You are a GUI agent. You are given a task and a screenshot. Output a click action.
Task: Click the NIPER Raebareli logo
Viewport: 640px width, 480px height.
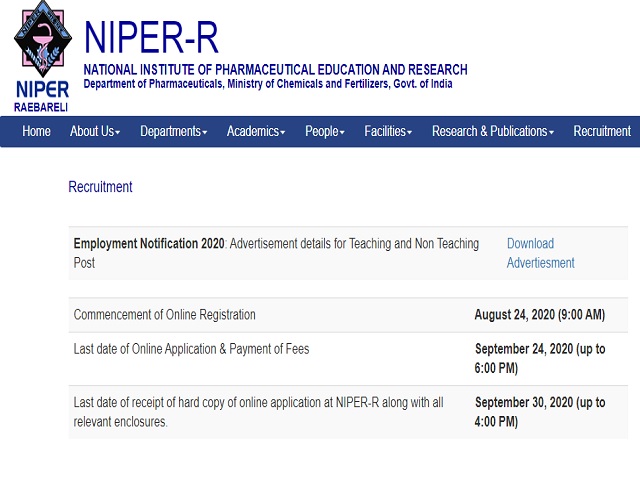pyautogui.click(x=42, y=57)
